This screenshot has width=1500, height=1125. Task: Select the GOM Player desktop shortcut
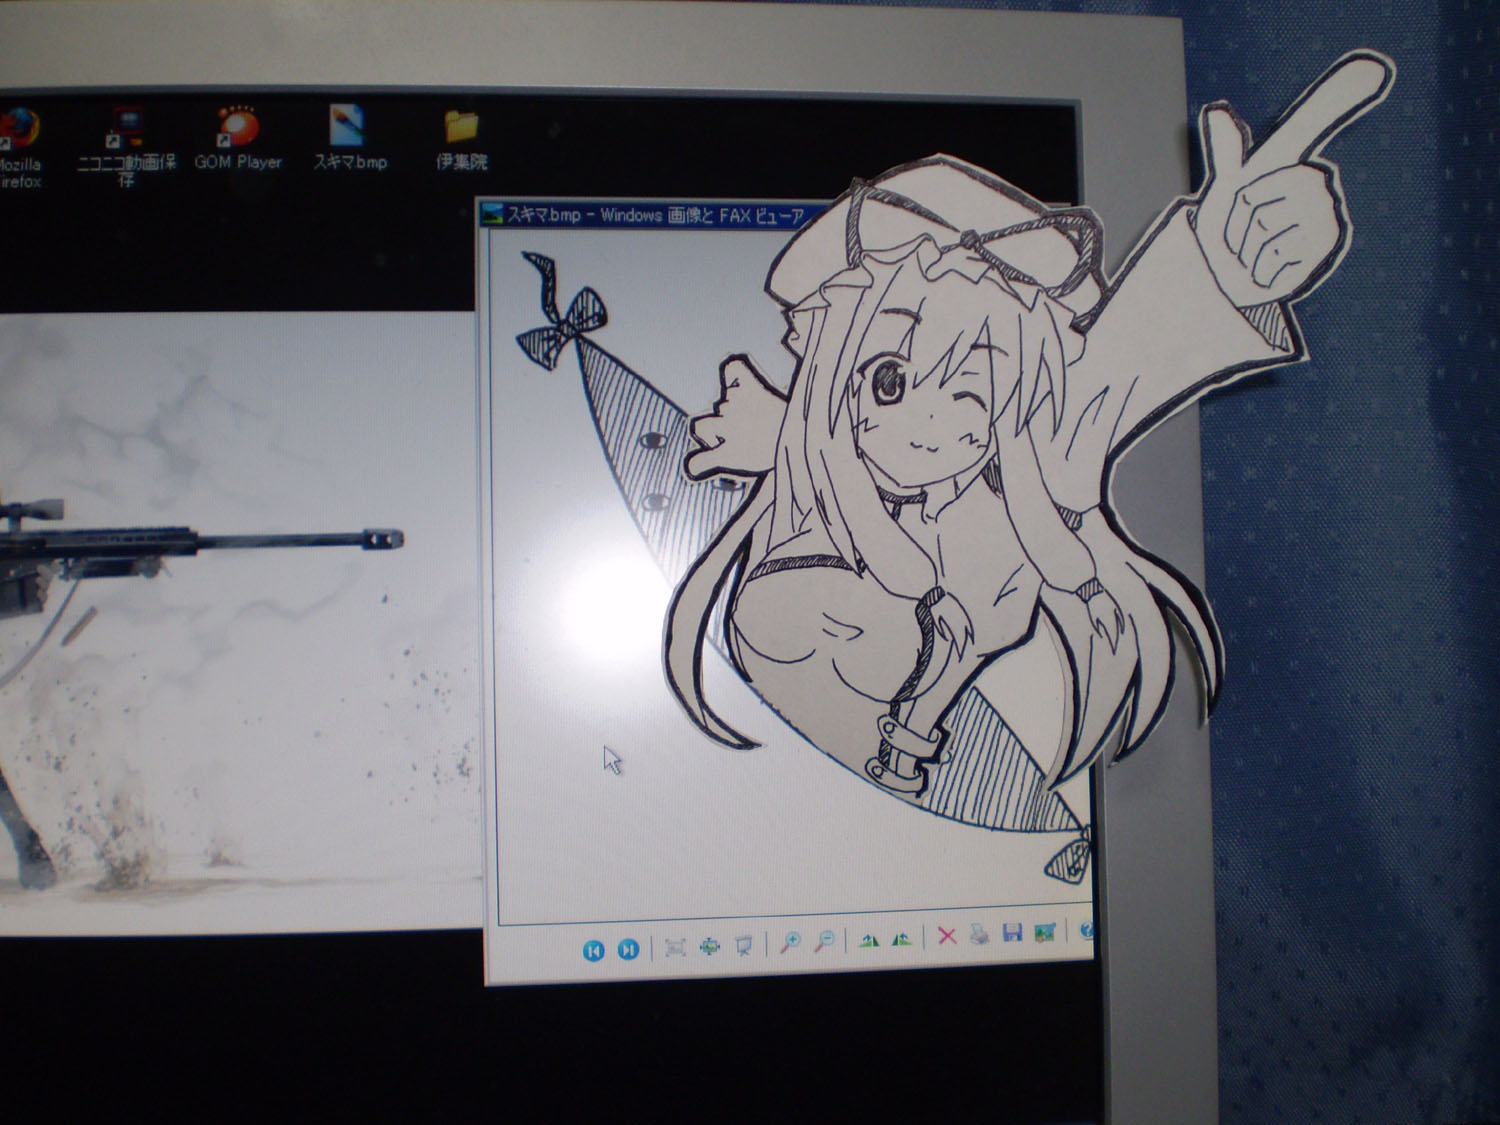point(238,138)
